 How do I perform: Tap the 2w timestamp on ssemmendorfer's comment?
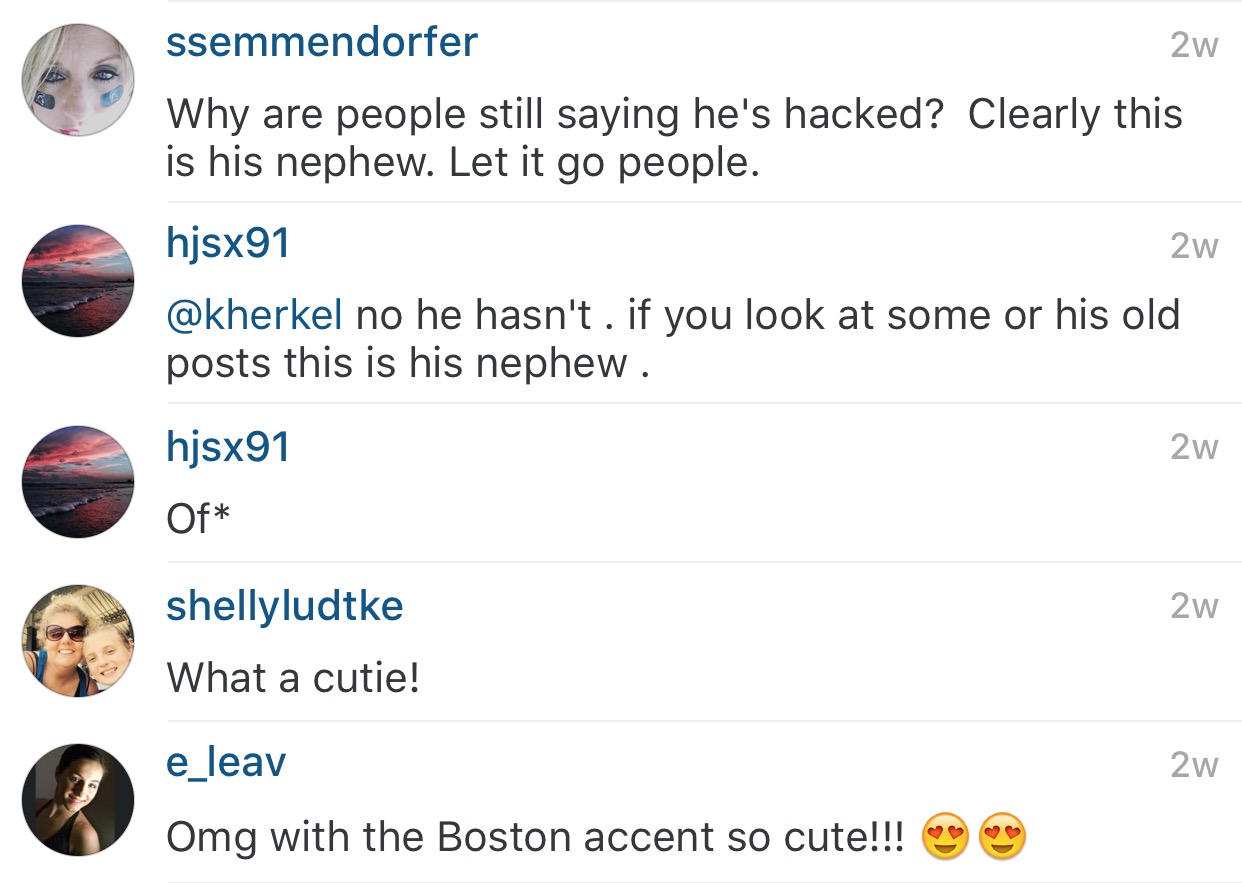pyautogui.click(x=1194, y=46)
